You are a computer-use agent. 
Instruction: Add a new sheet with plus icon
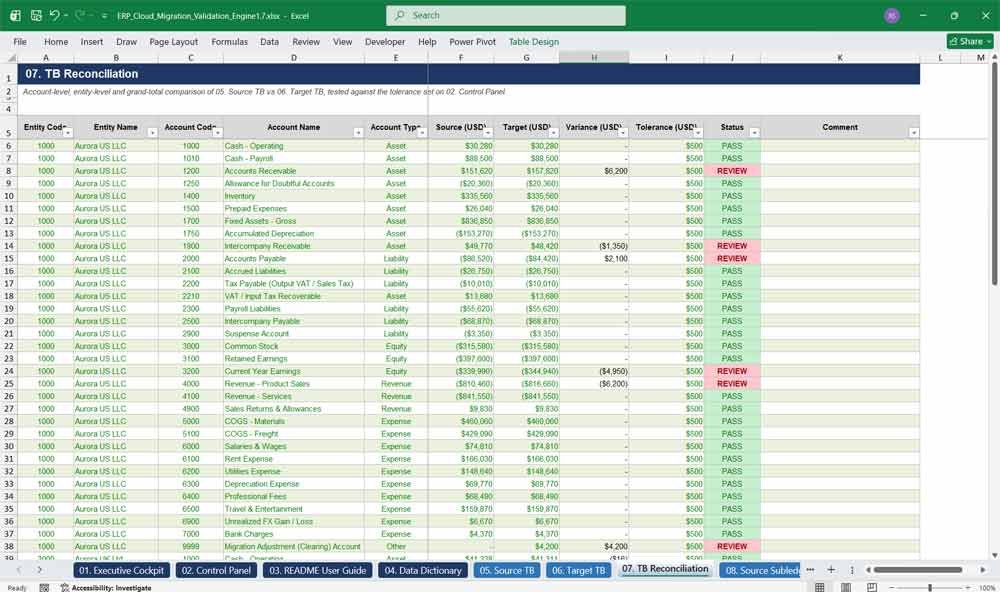pyautogui.click(x=831, y=570)
